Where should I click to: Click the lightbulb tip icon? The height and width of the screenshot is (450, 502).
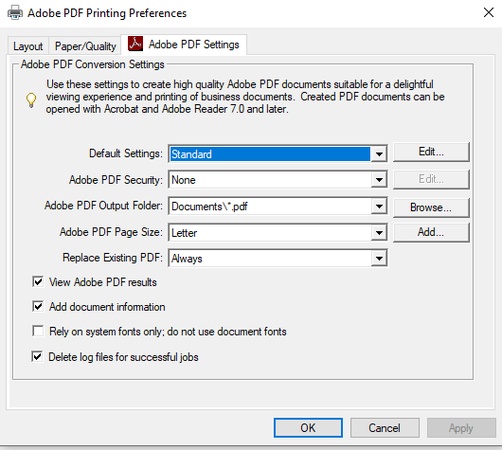click(x=31, y=100)
